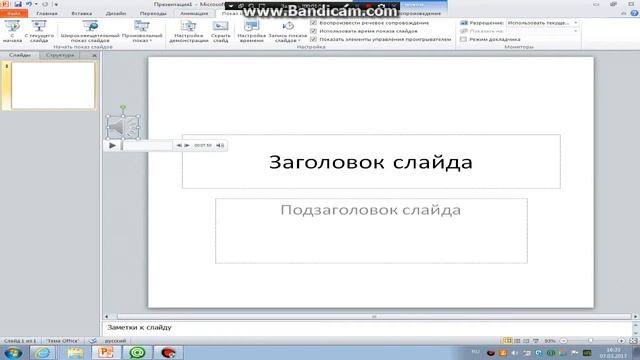This screenshot has width=640, height=360.
Task: Toggle Воспроизвести речевое сопровождение checkbox
Action: 313,23
